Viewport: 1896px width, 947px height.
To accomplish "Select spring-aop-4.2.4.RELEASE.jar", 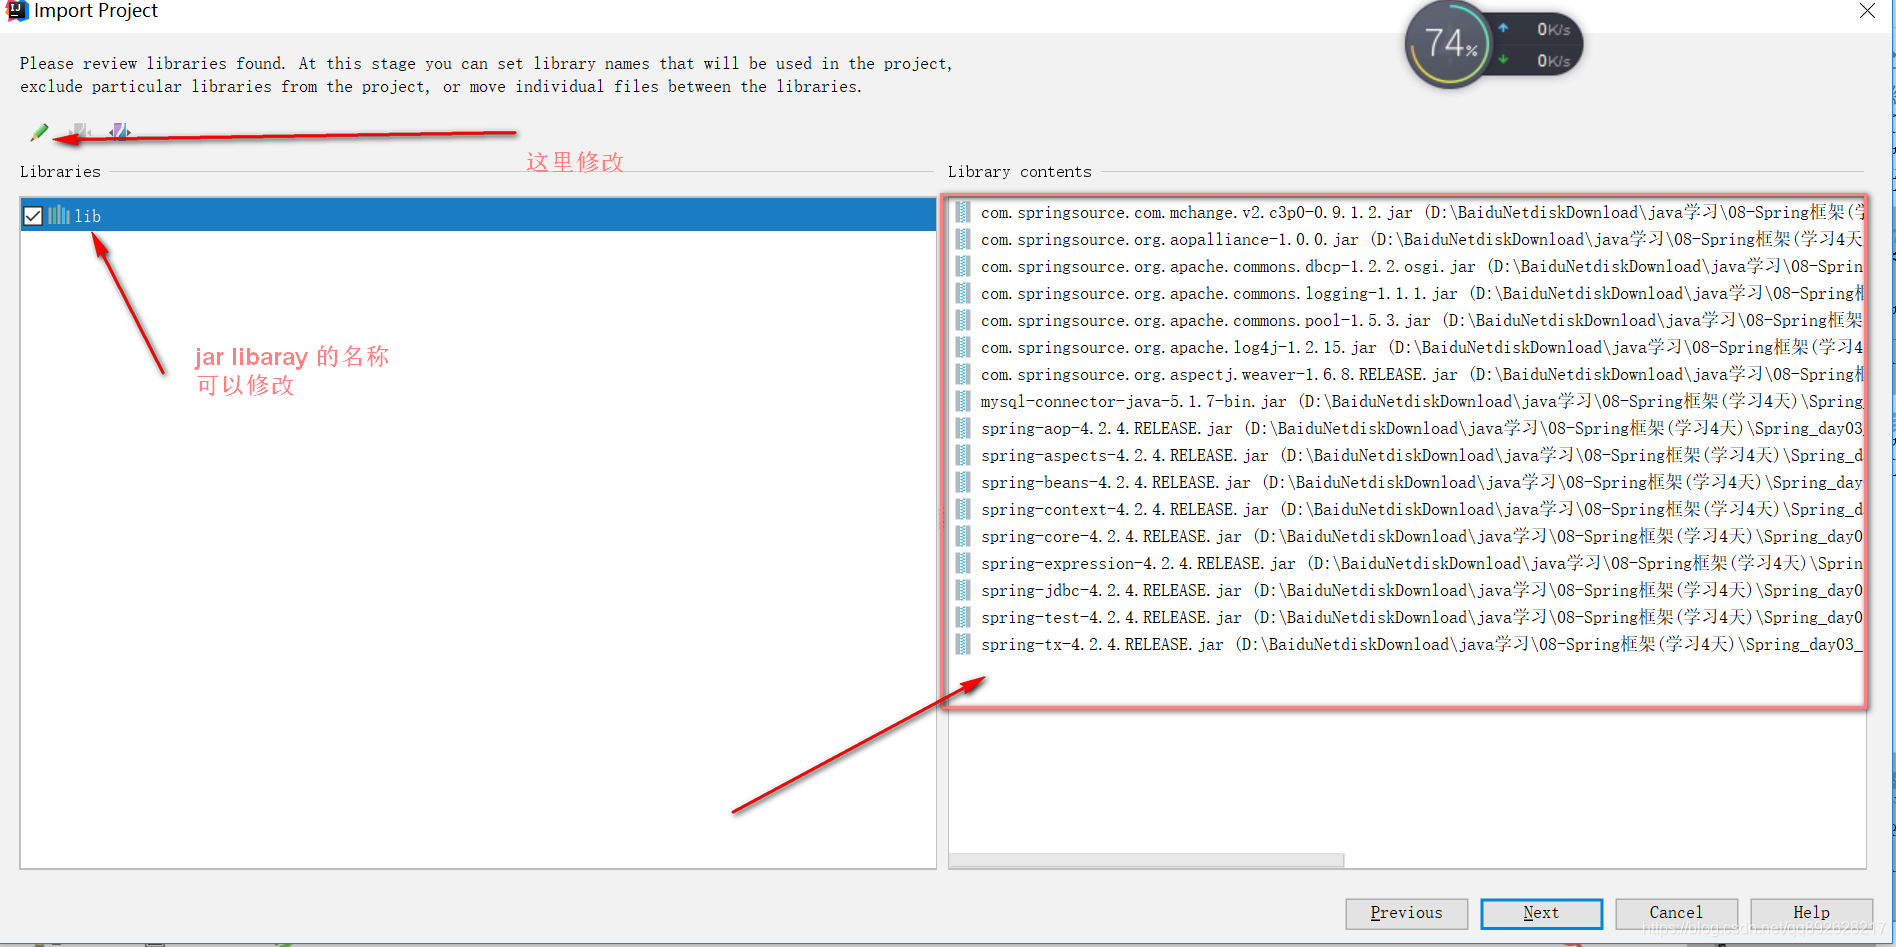I will [1407, 428].
